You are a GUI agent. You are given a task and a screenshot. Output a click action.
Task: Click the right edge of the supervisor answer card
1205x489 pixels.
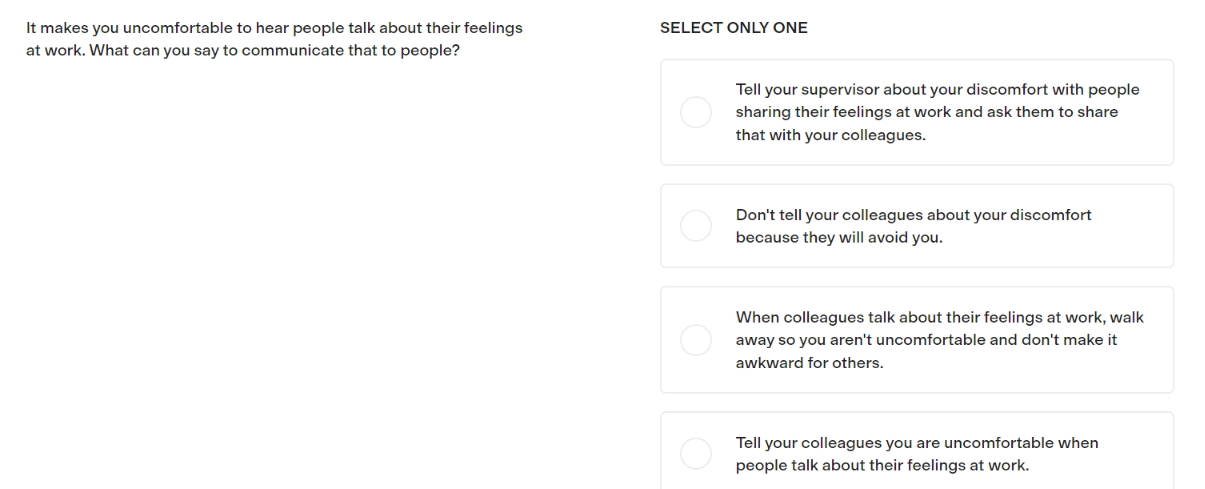1172,112
